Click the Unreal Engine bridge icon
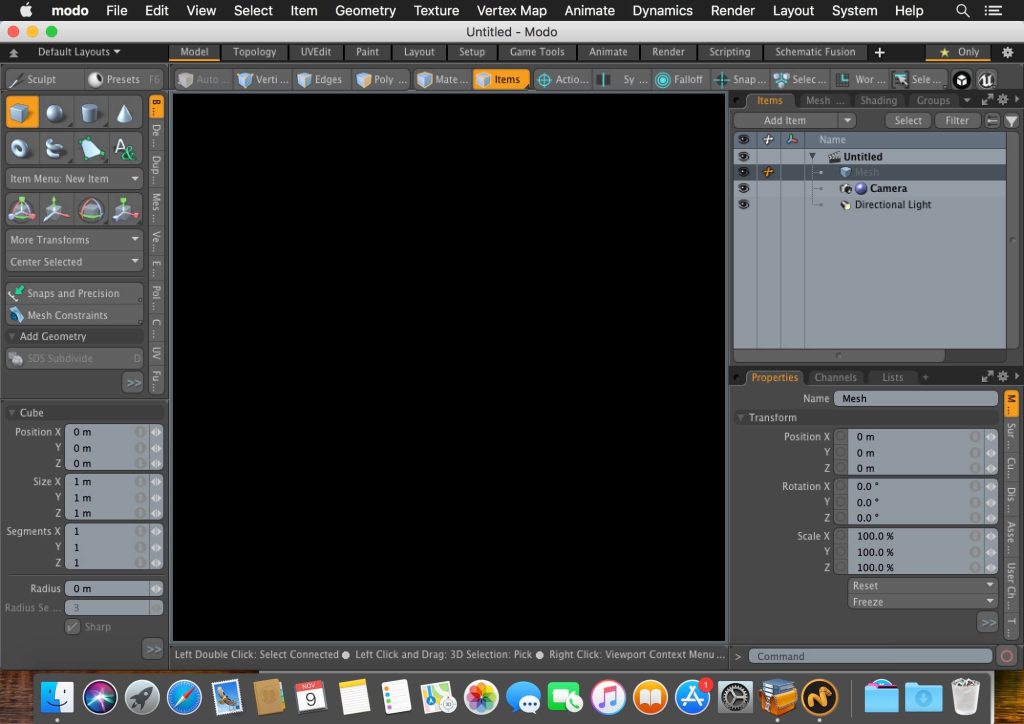This screenshot has width=1024, height=724. click(986, 80)
